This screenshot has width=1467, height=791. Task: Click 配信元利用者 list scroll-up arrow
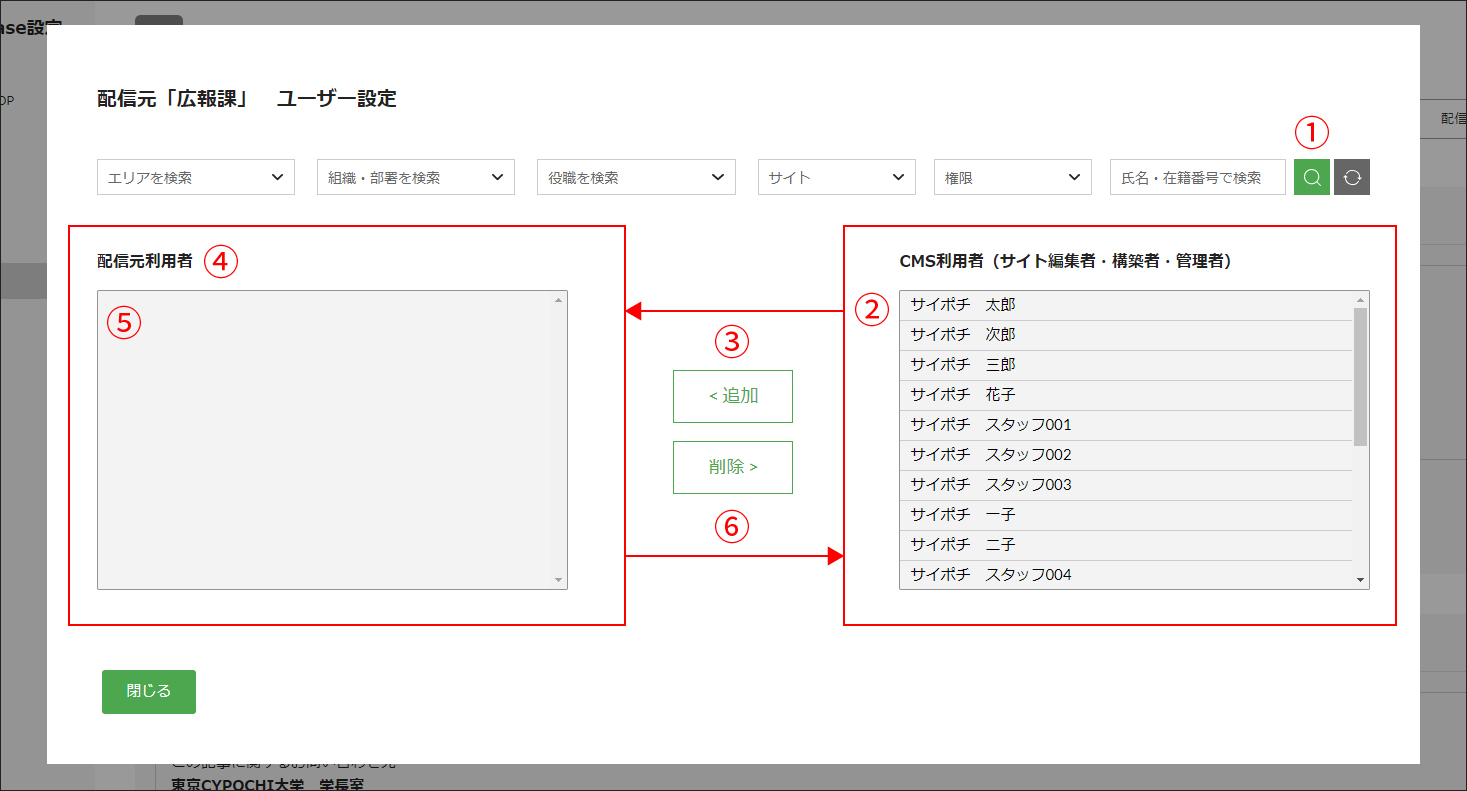tap(558, 299)
